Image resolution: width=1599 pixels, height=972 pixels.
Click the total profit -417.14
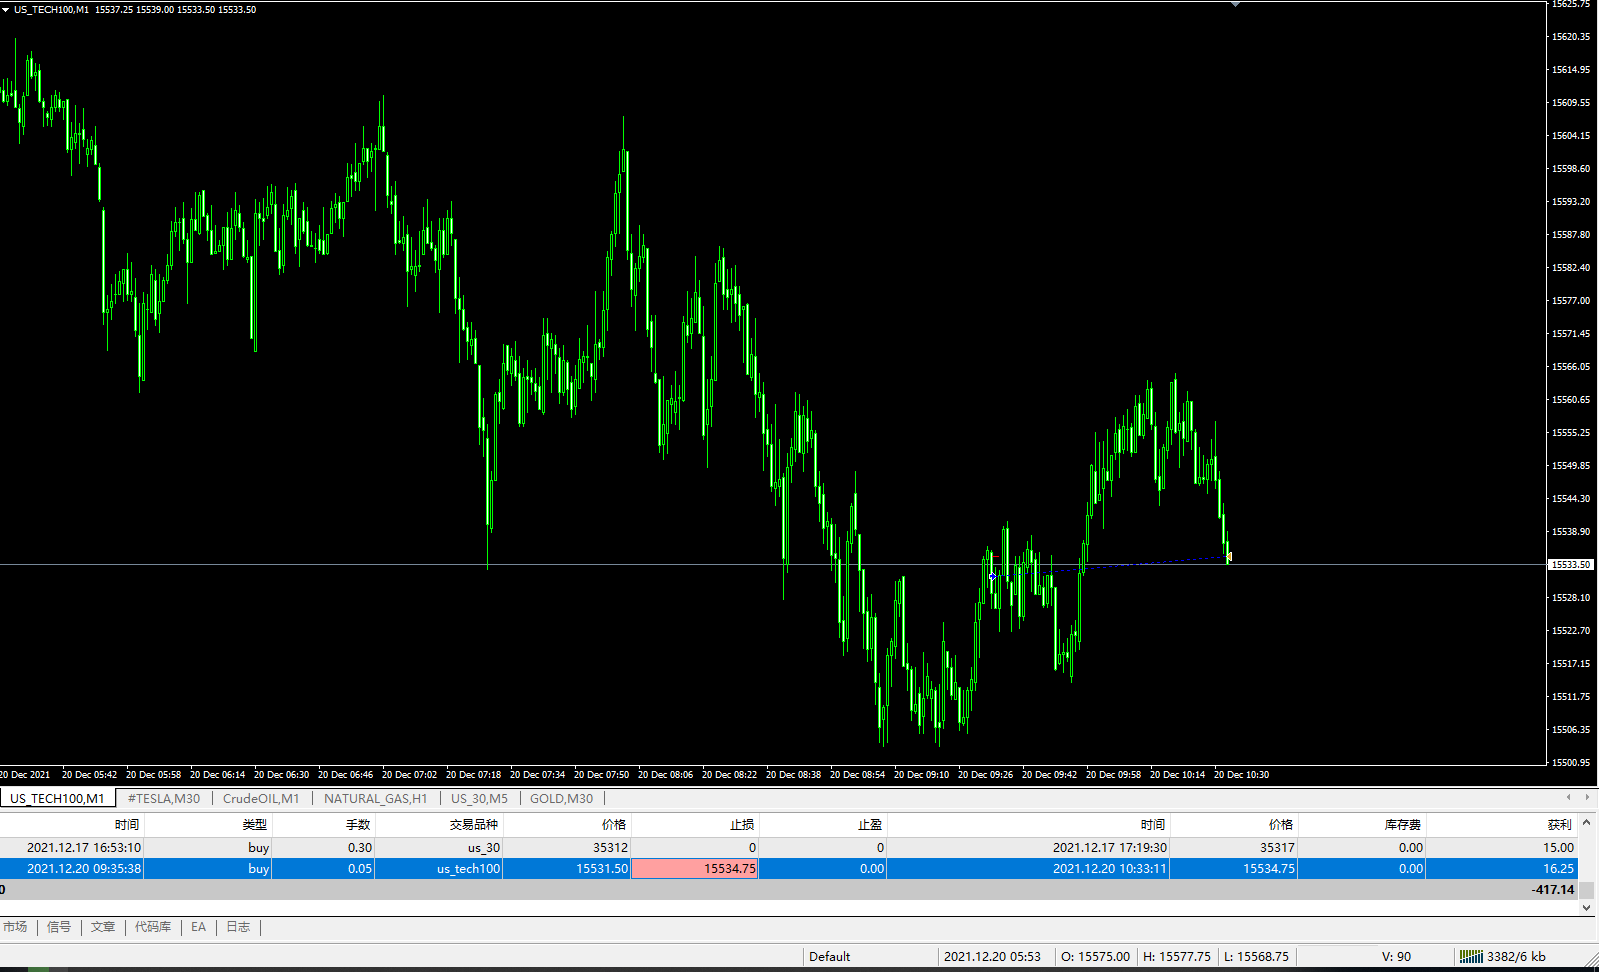1553,889
